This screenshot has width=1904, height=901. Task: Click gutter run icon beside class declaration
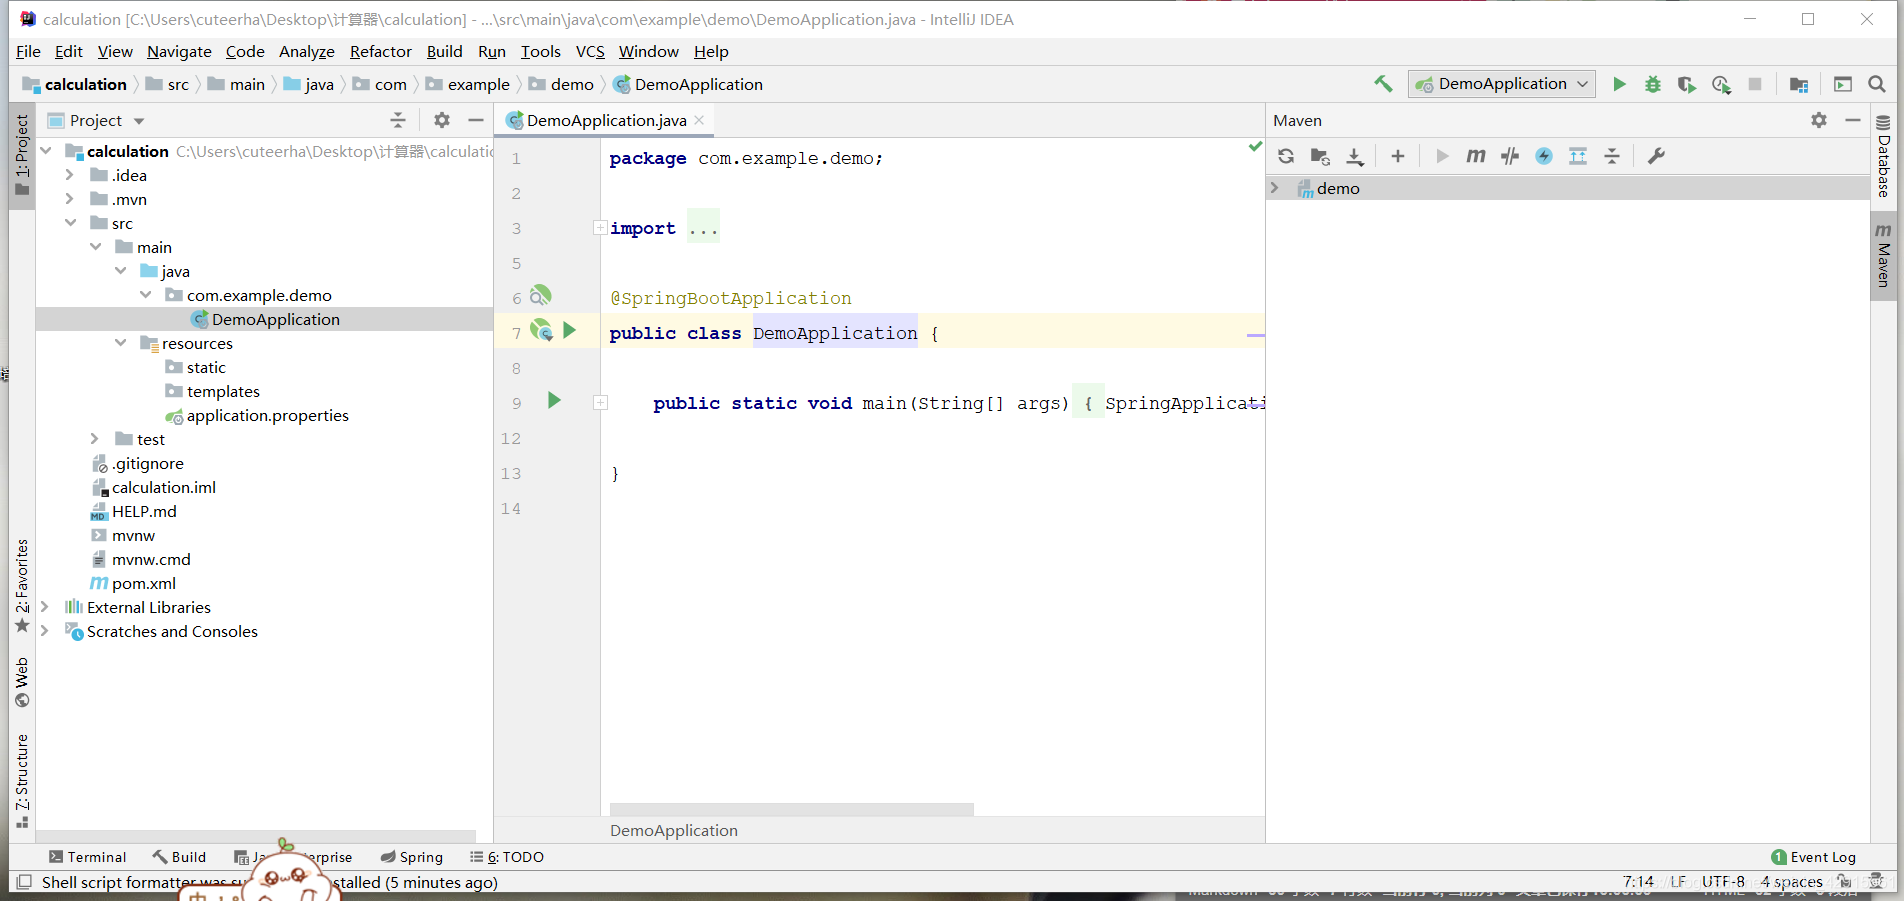[569, 330]
